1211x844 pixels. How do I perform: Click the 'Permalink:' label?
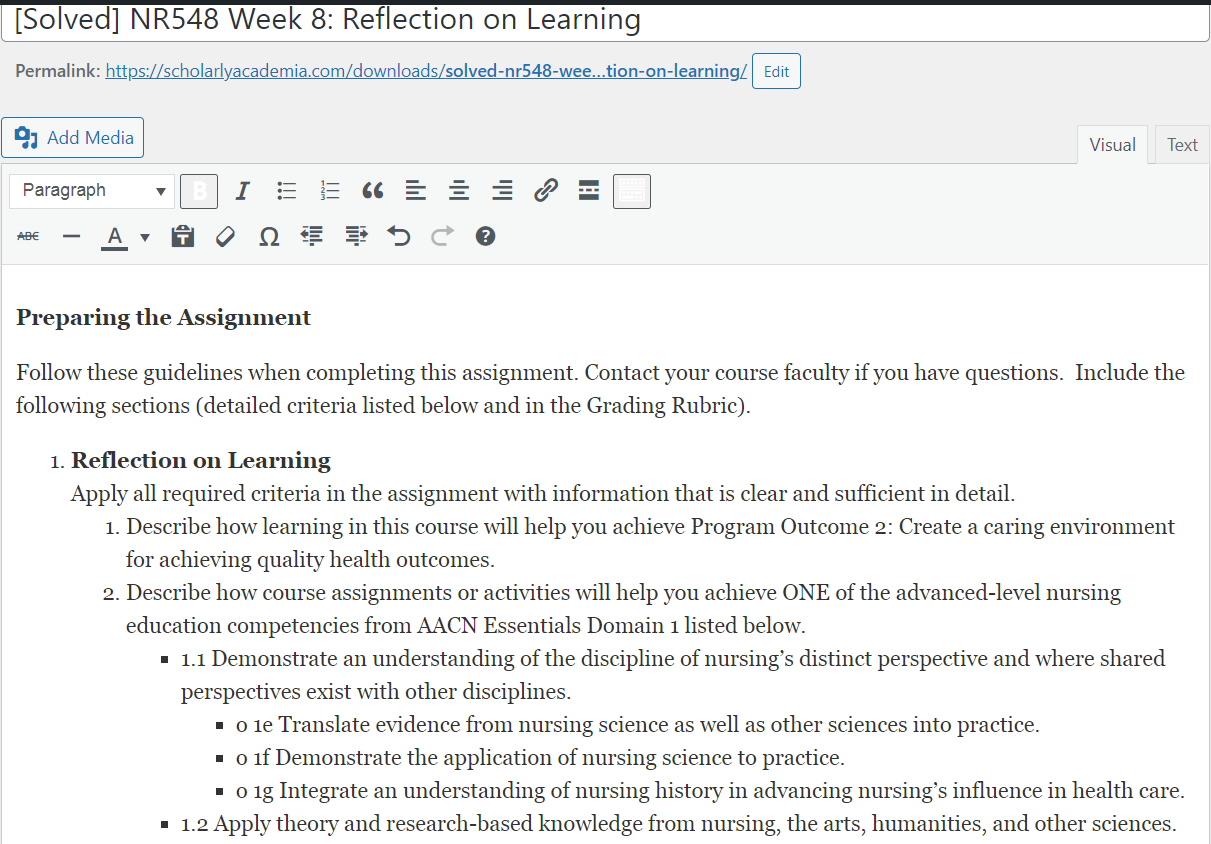click(x=58, y=72)
